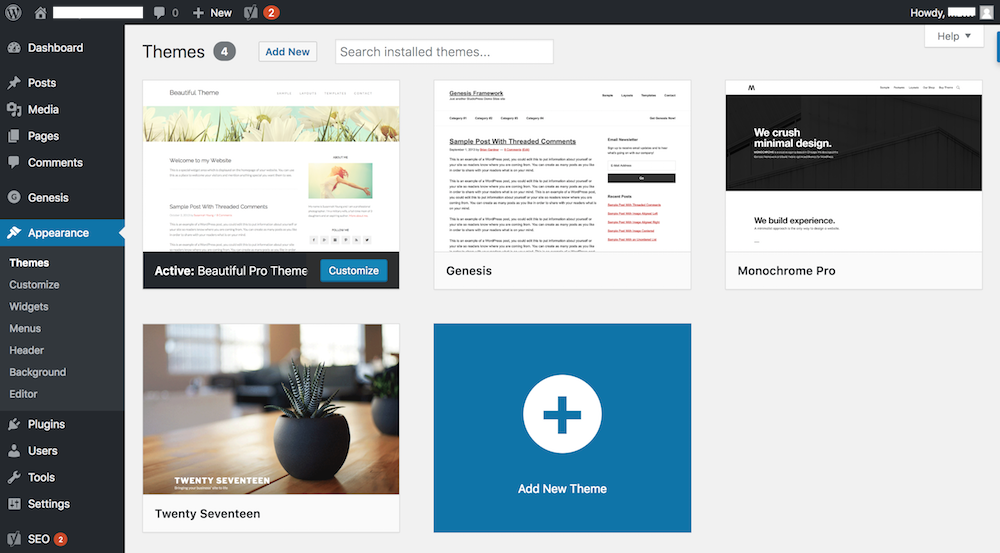This screenshot has width=1000, height=553.
Task: Click the Genesis G icon
Action: coord(14,197)
